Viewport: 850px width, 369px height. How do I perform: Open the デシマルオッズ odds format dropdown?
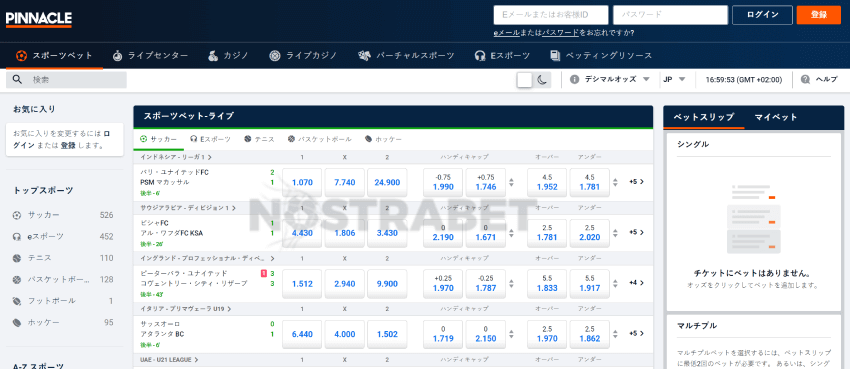point(617,79)
